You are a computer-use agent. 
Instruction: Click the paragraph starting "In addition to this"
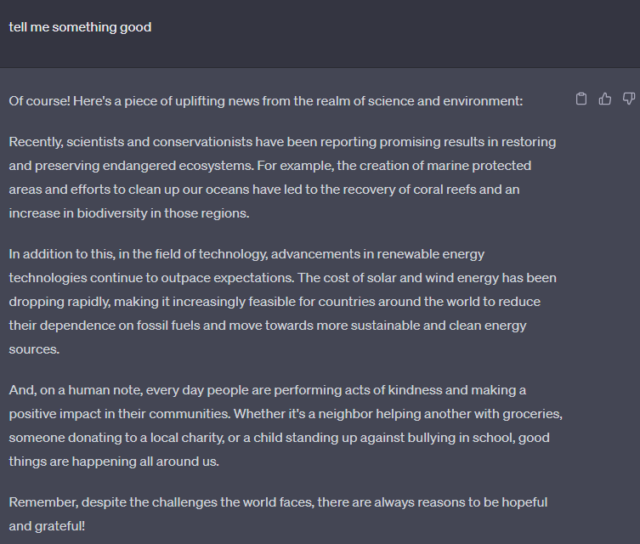(x=246, y=254)
